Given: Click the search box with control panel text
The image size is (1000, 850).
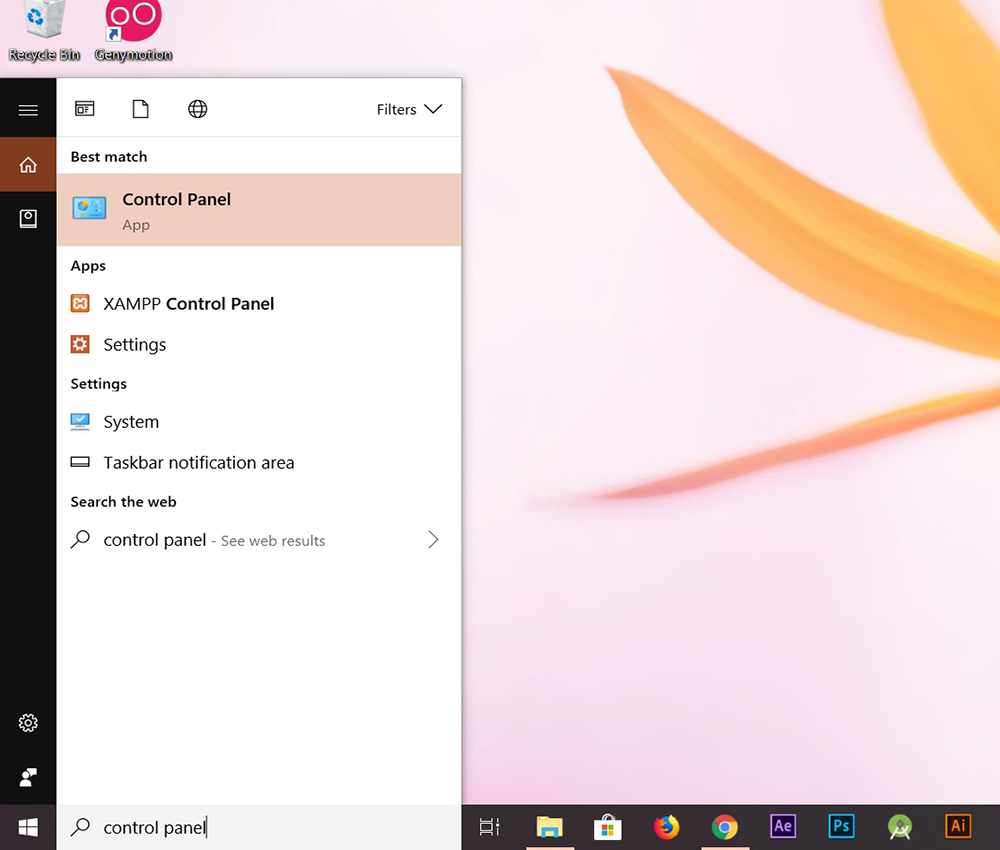Looking at the screenshot, I should pos(258,827).
